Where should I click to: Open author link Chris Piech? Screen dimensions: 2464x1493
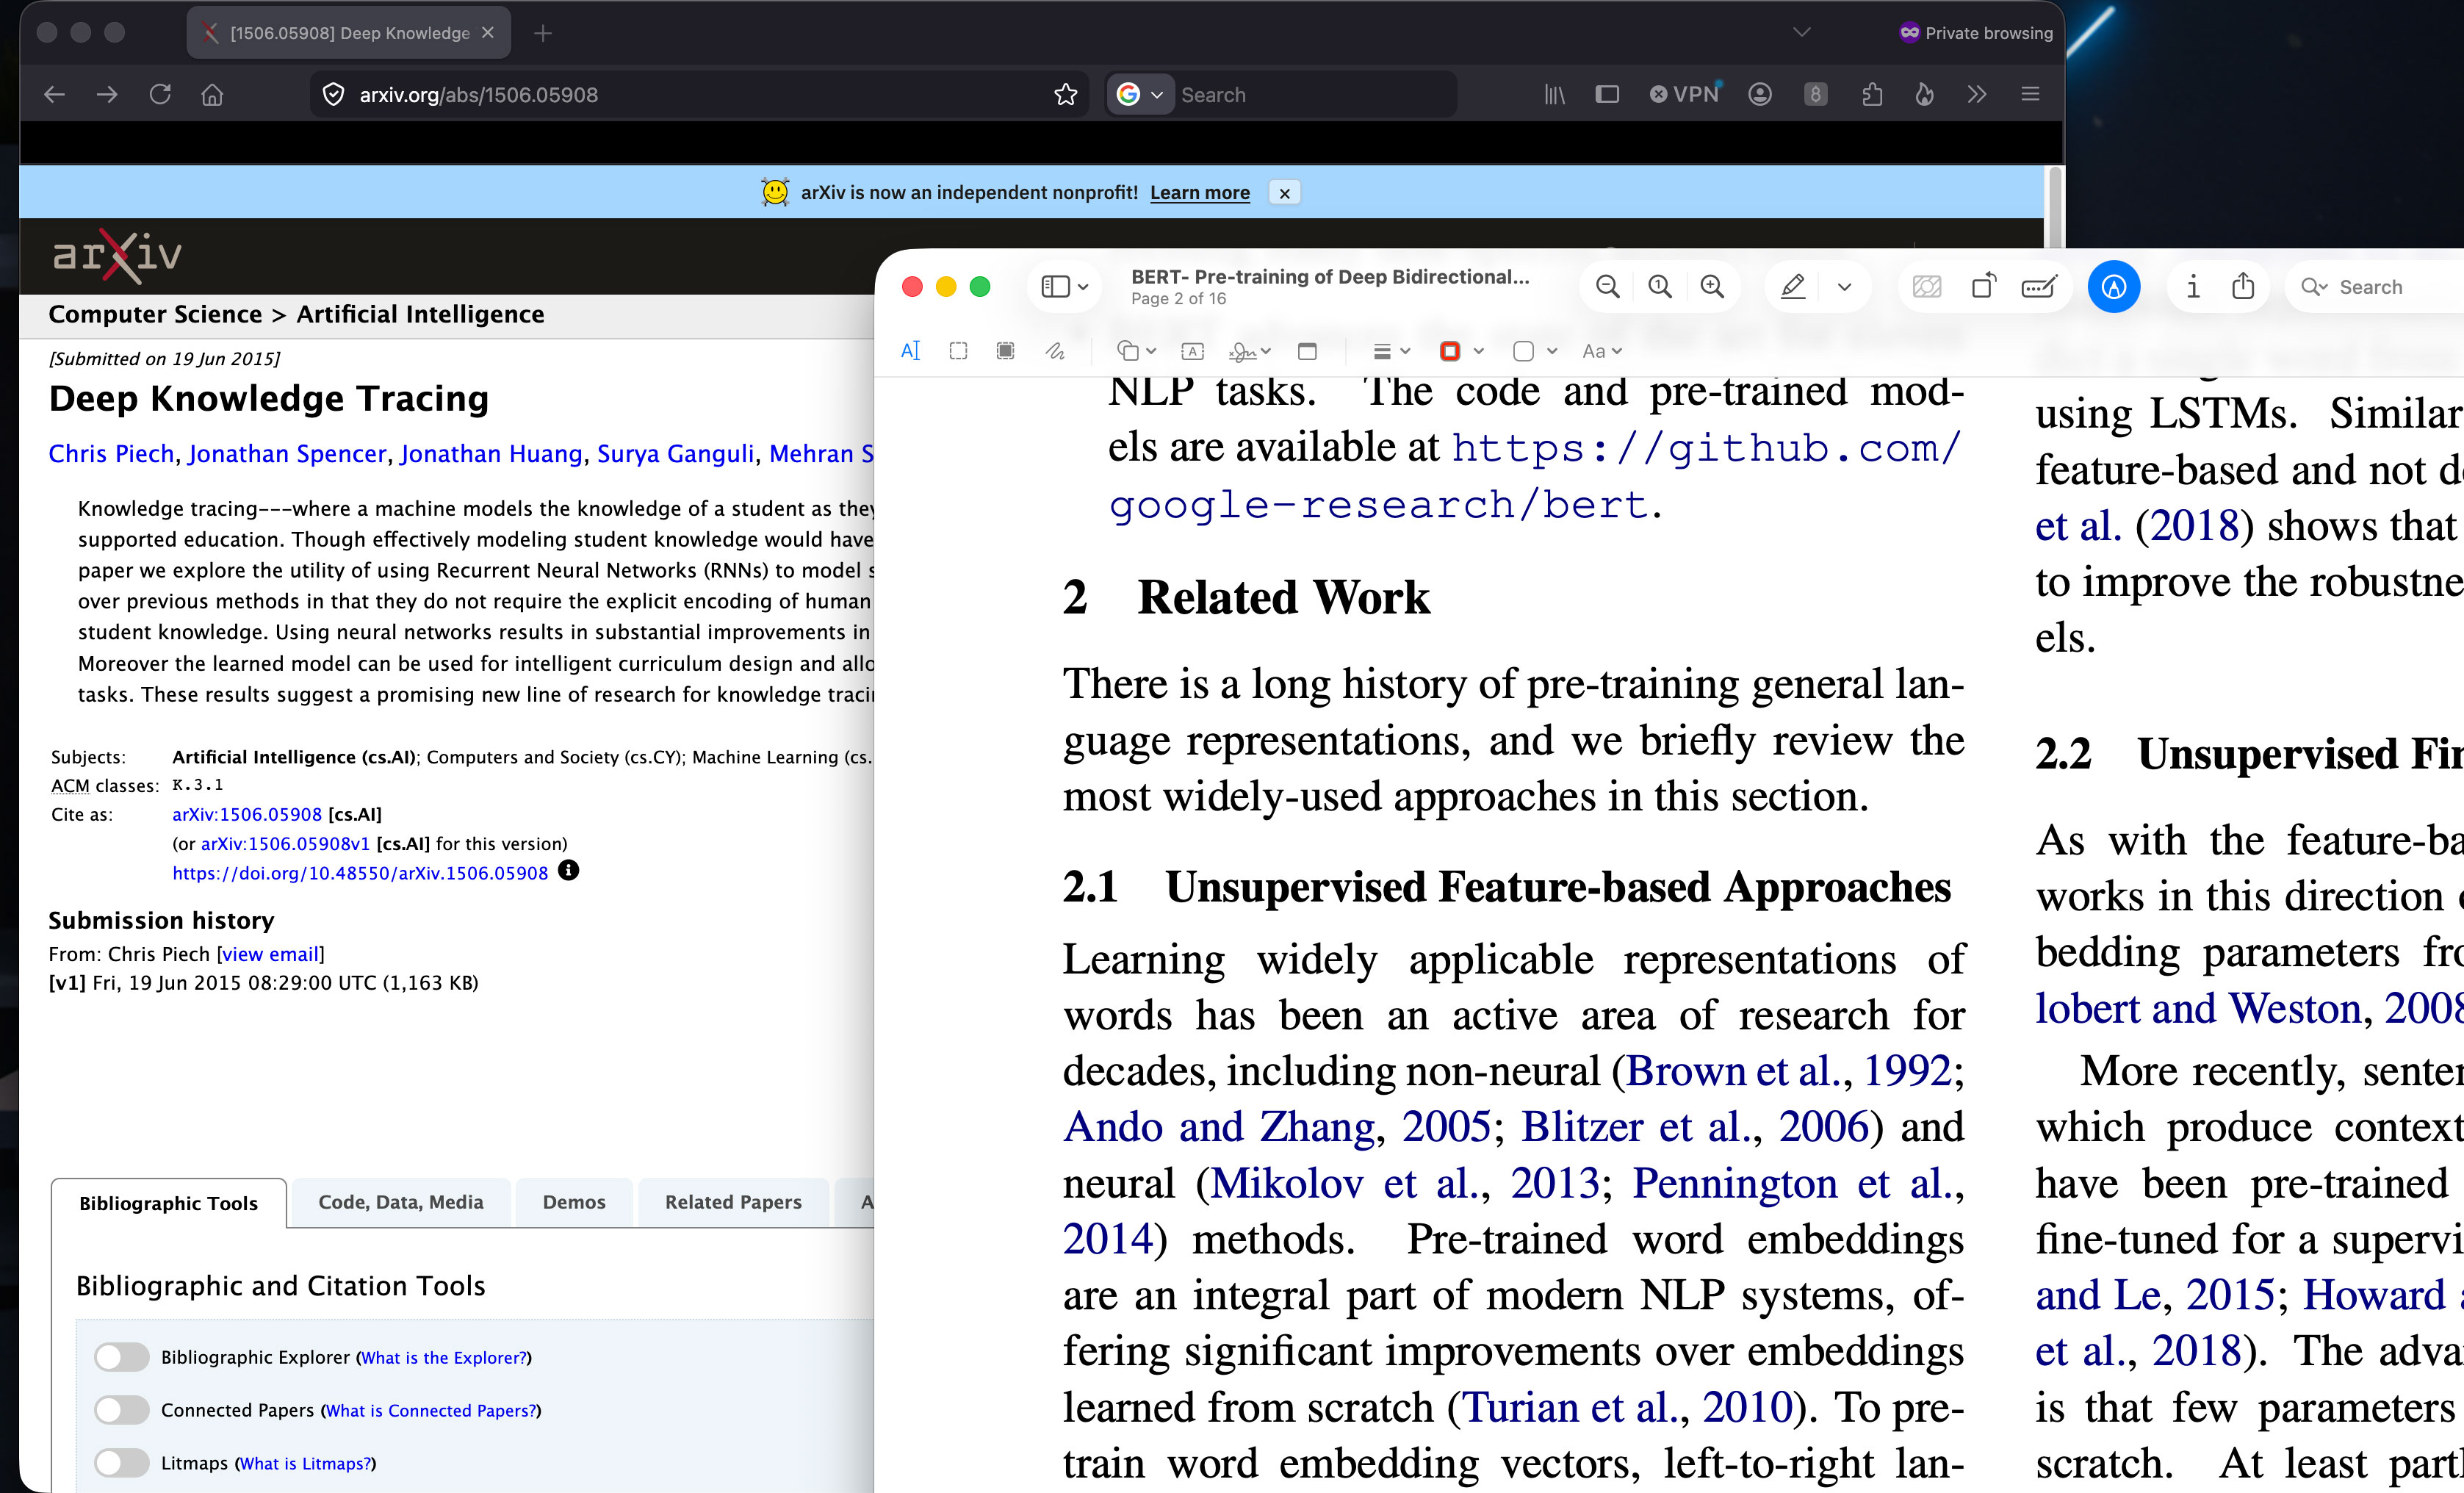pos(111,453)
